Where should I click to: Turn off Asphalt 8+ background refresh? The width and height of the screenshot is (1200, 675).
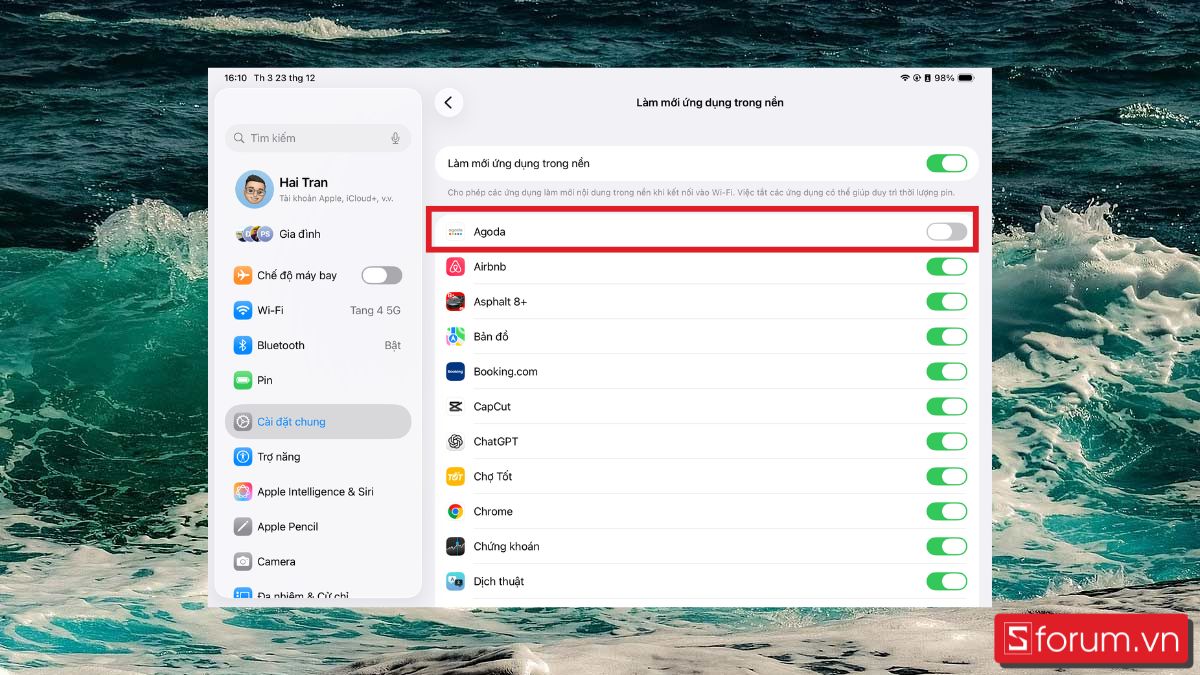click(947, 302)
